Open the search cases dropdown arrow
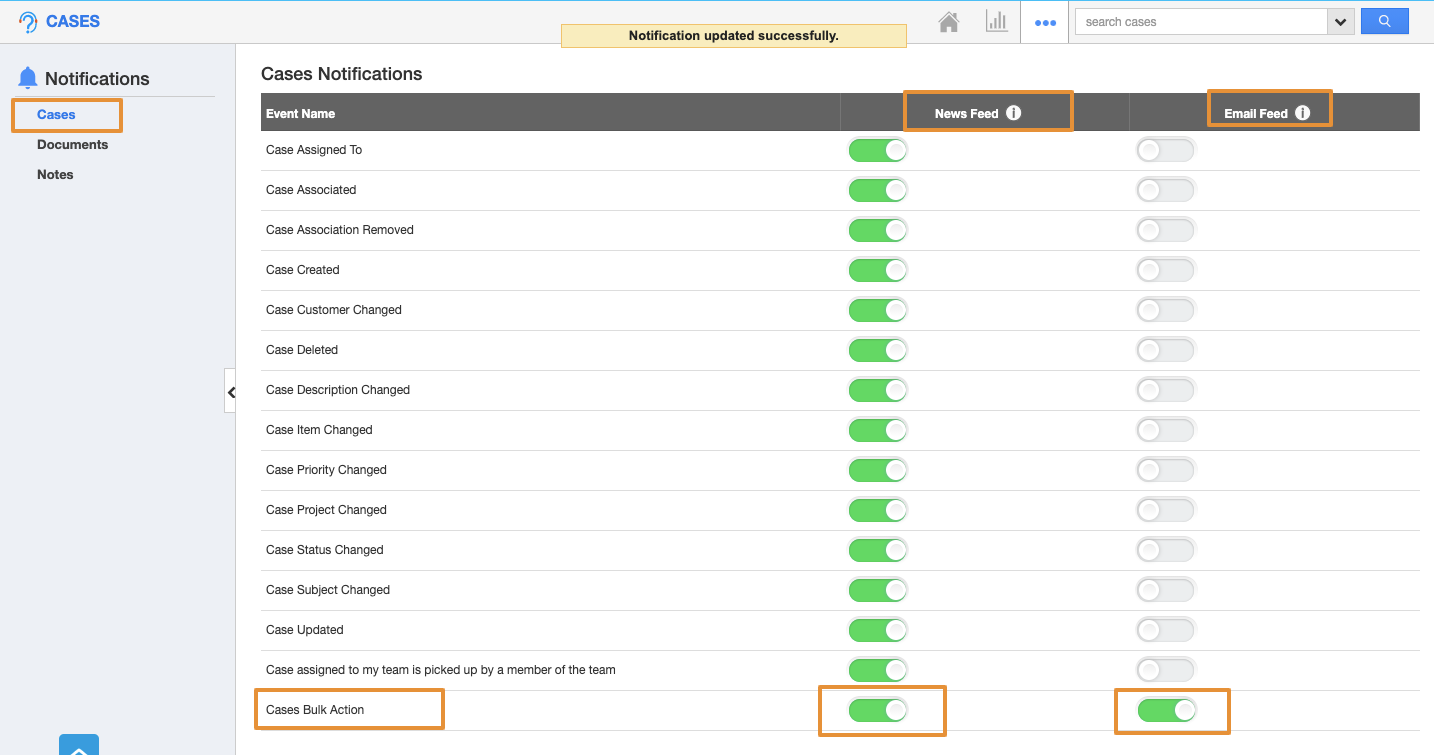Screen dimensions: 1434x755 (x=1340, y=22)
